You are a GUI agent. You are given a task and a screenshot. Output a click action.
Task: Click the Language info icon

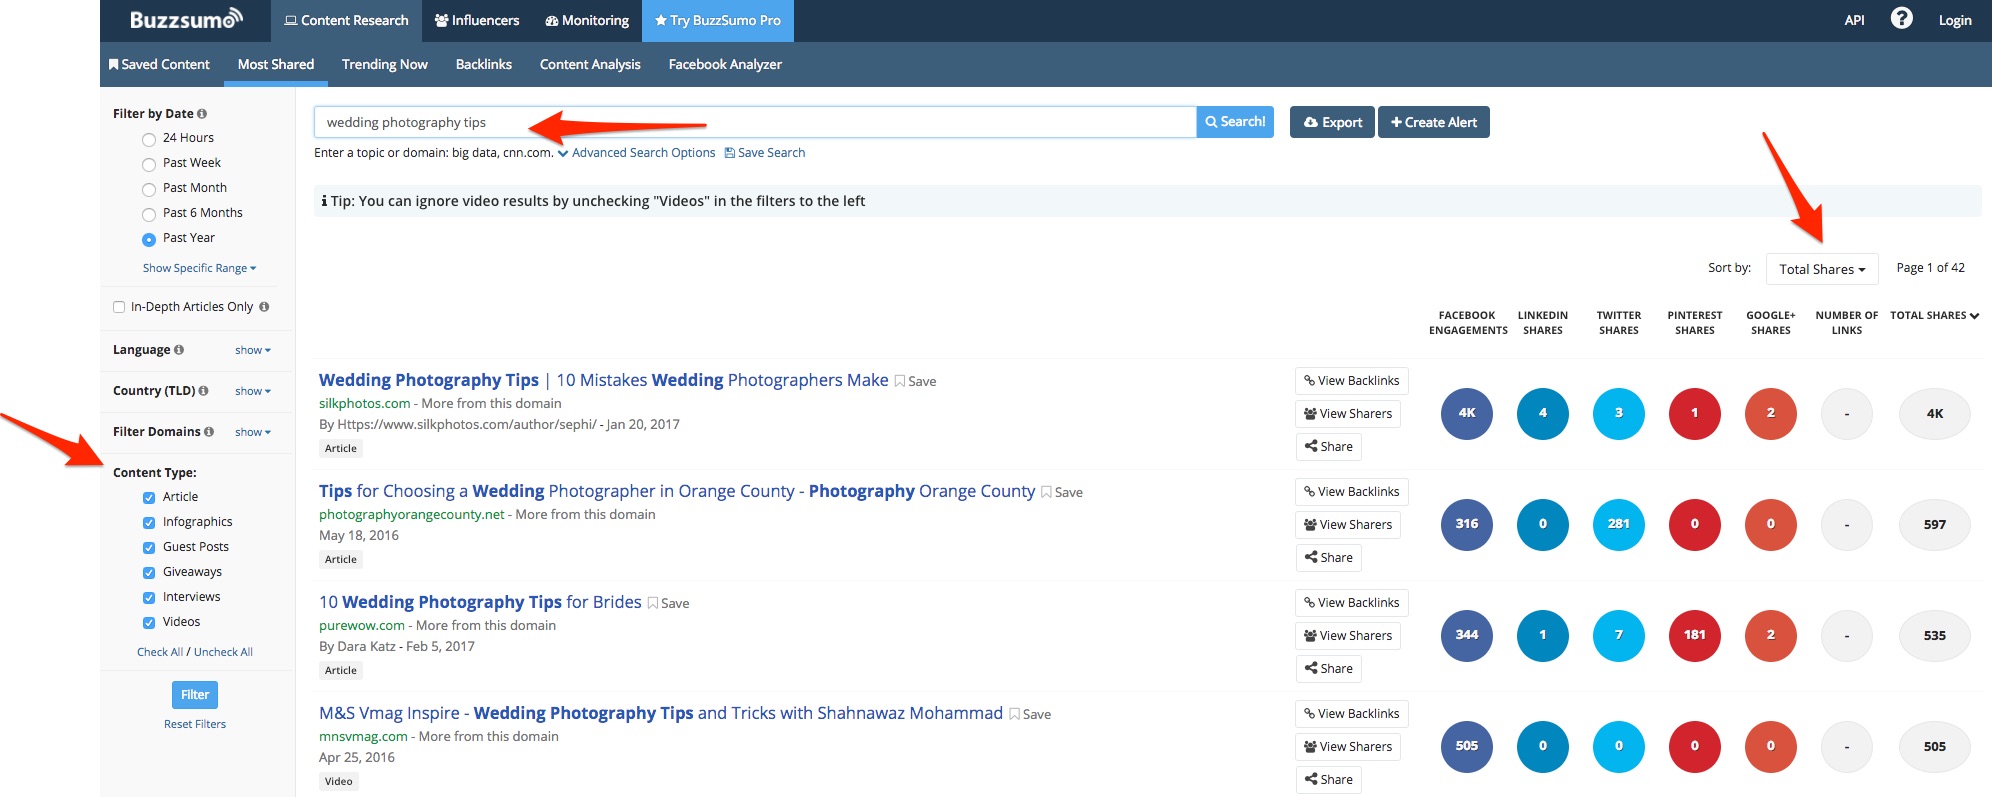click(x=179, y=350)
